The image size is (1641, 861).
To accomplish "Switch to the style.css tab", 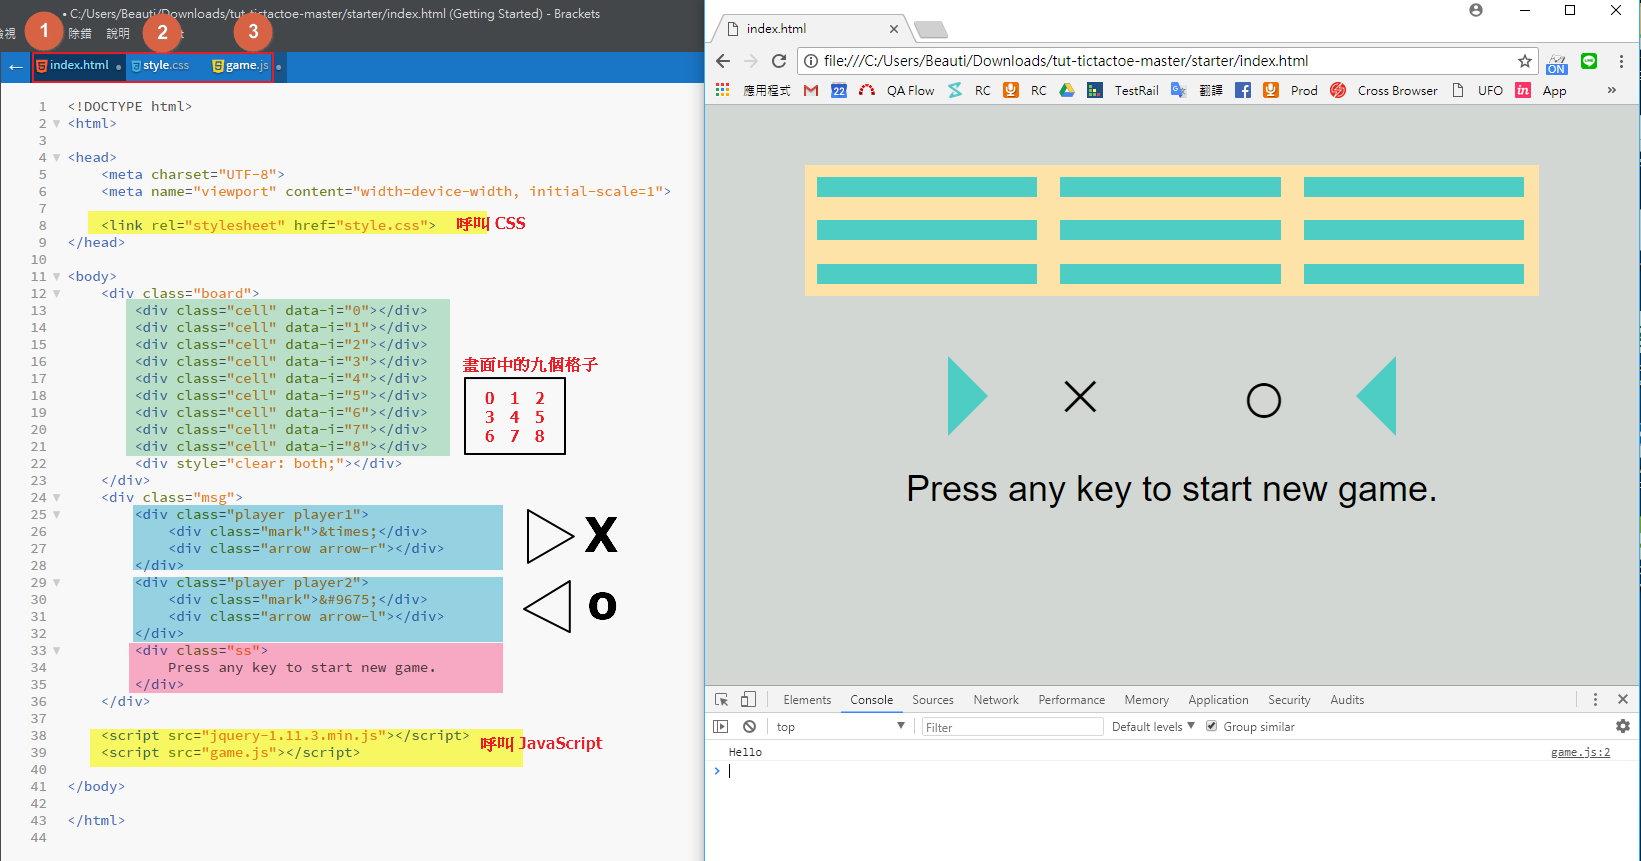I will pos(161,65).
